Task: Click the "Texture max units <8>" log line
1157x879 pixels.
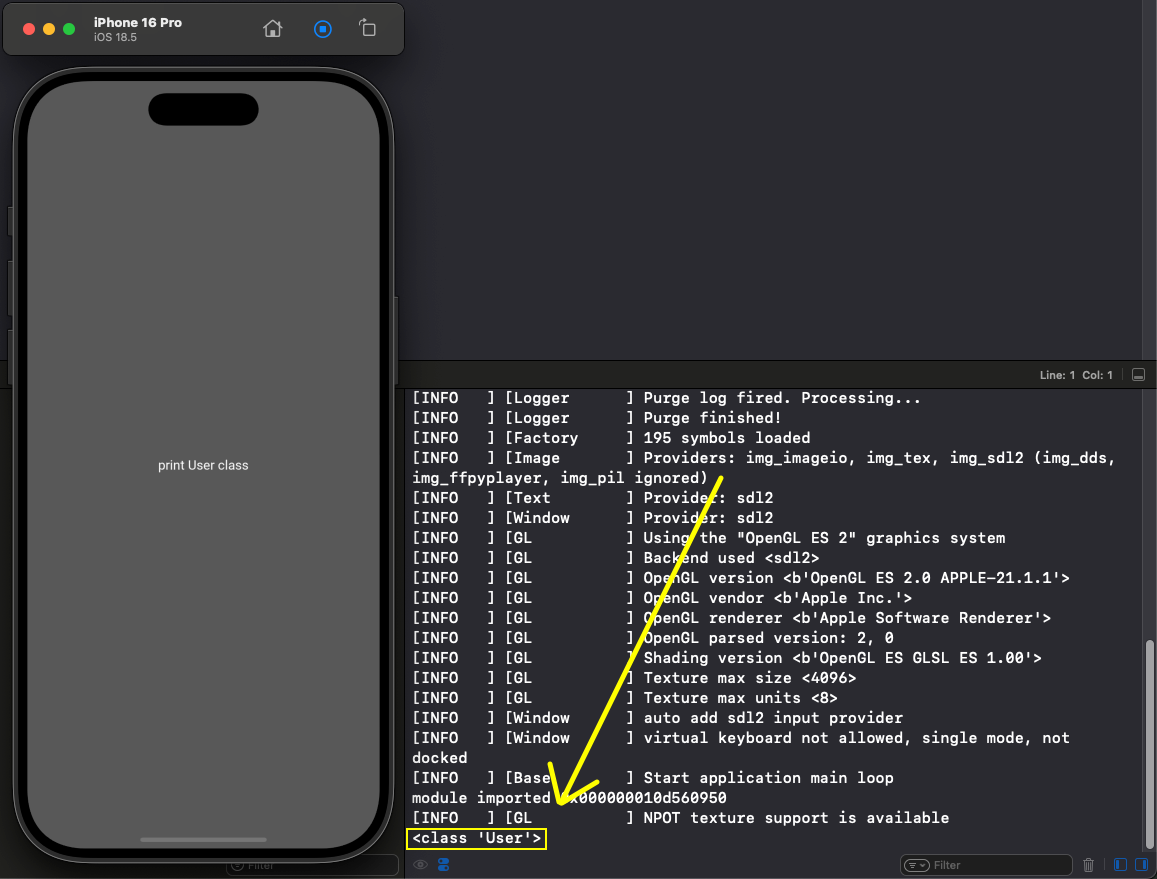Action: (625, 698)
